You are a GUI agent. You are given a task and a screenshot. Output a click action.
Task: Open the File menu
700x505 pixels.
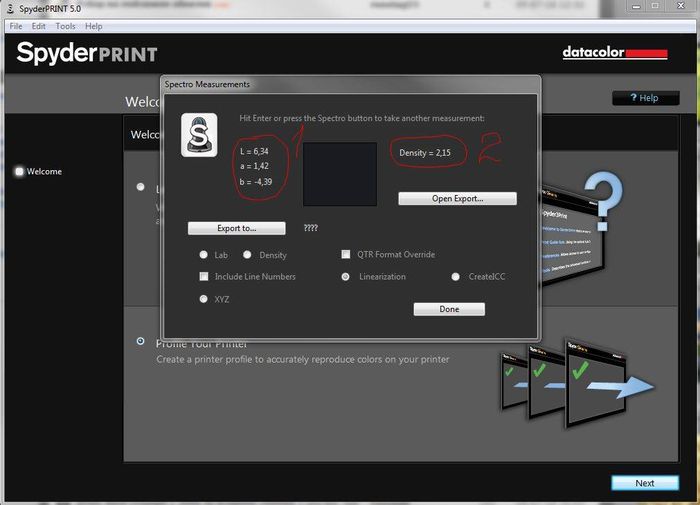point(16,26)
